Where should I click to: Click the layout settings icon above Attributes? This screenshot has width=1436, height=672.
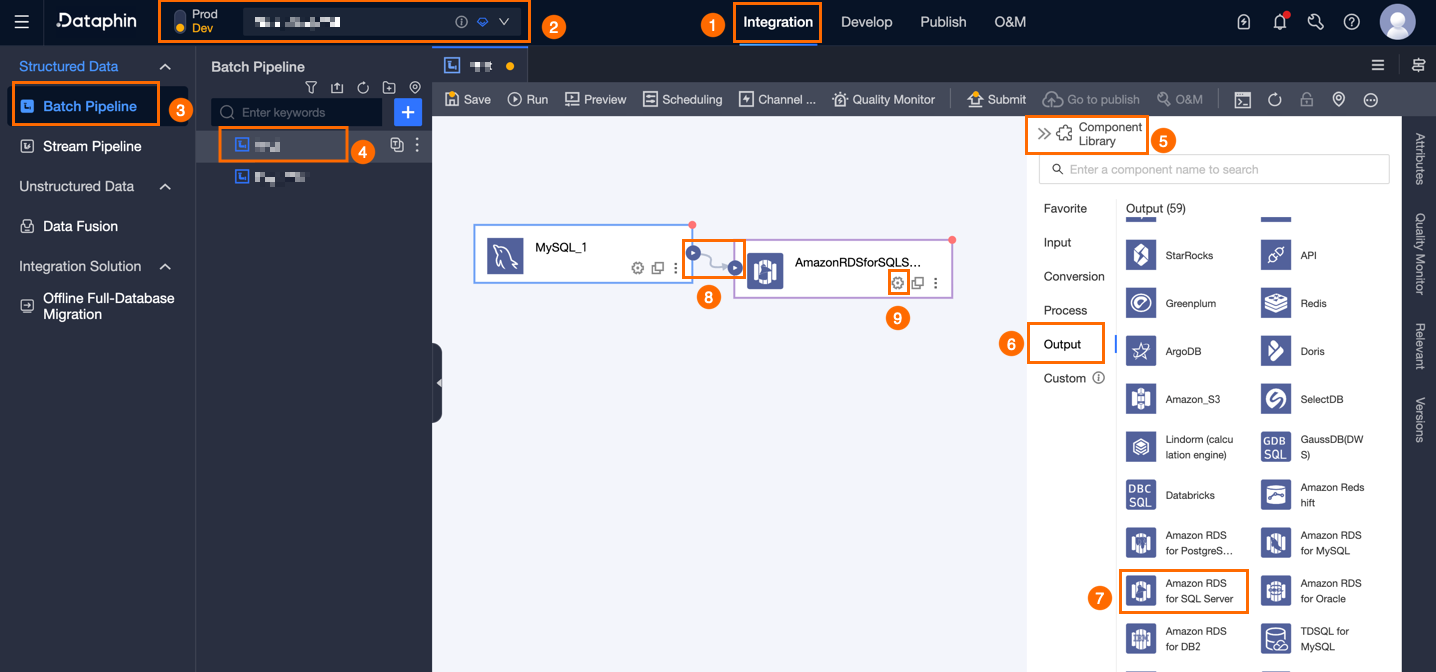pyautogui.click(x=1418, y=65)
